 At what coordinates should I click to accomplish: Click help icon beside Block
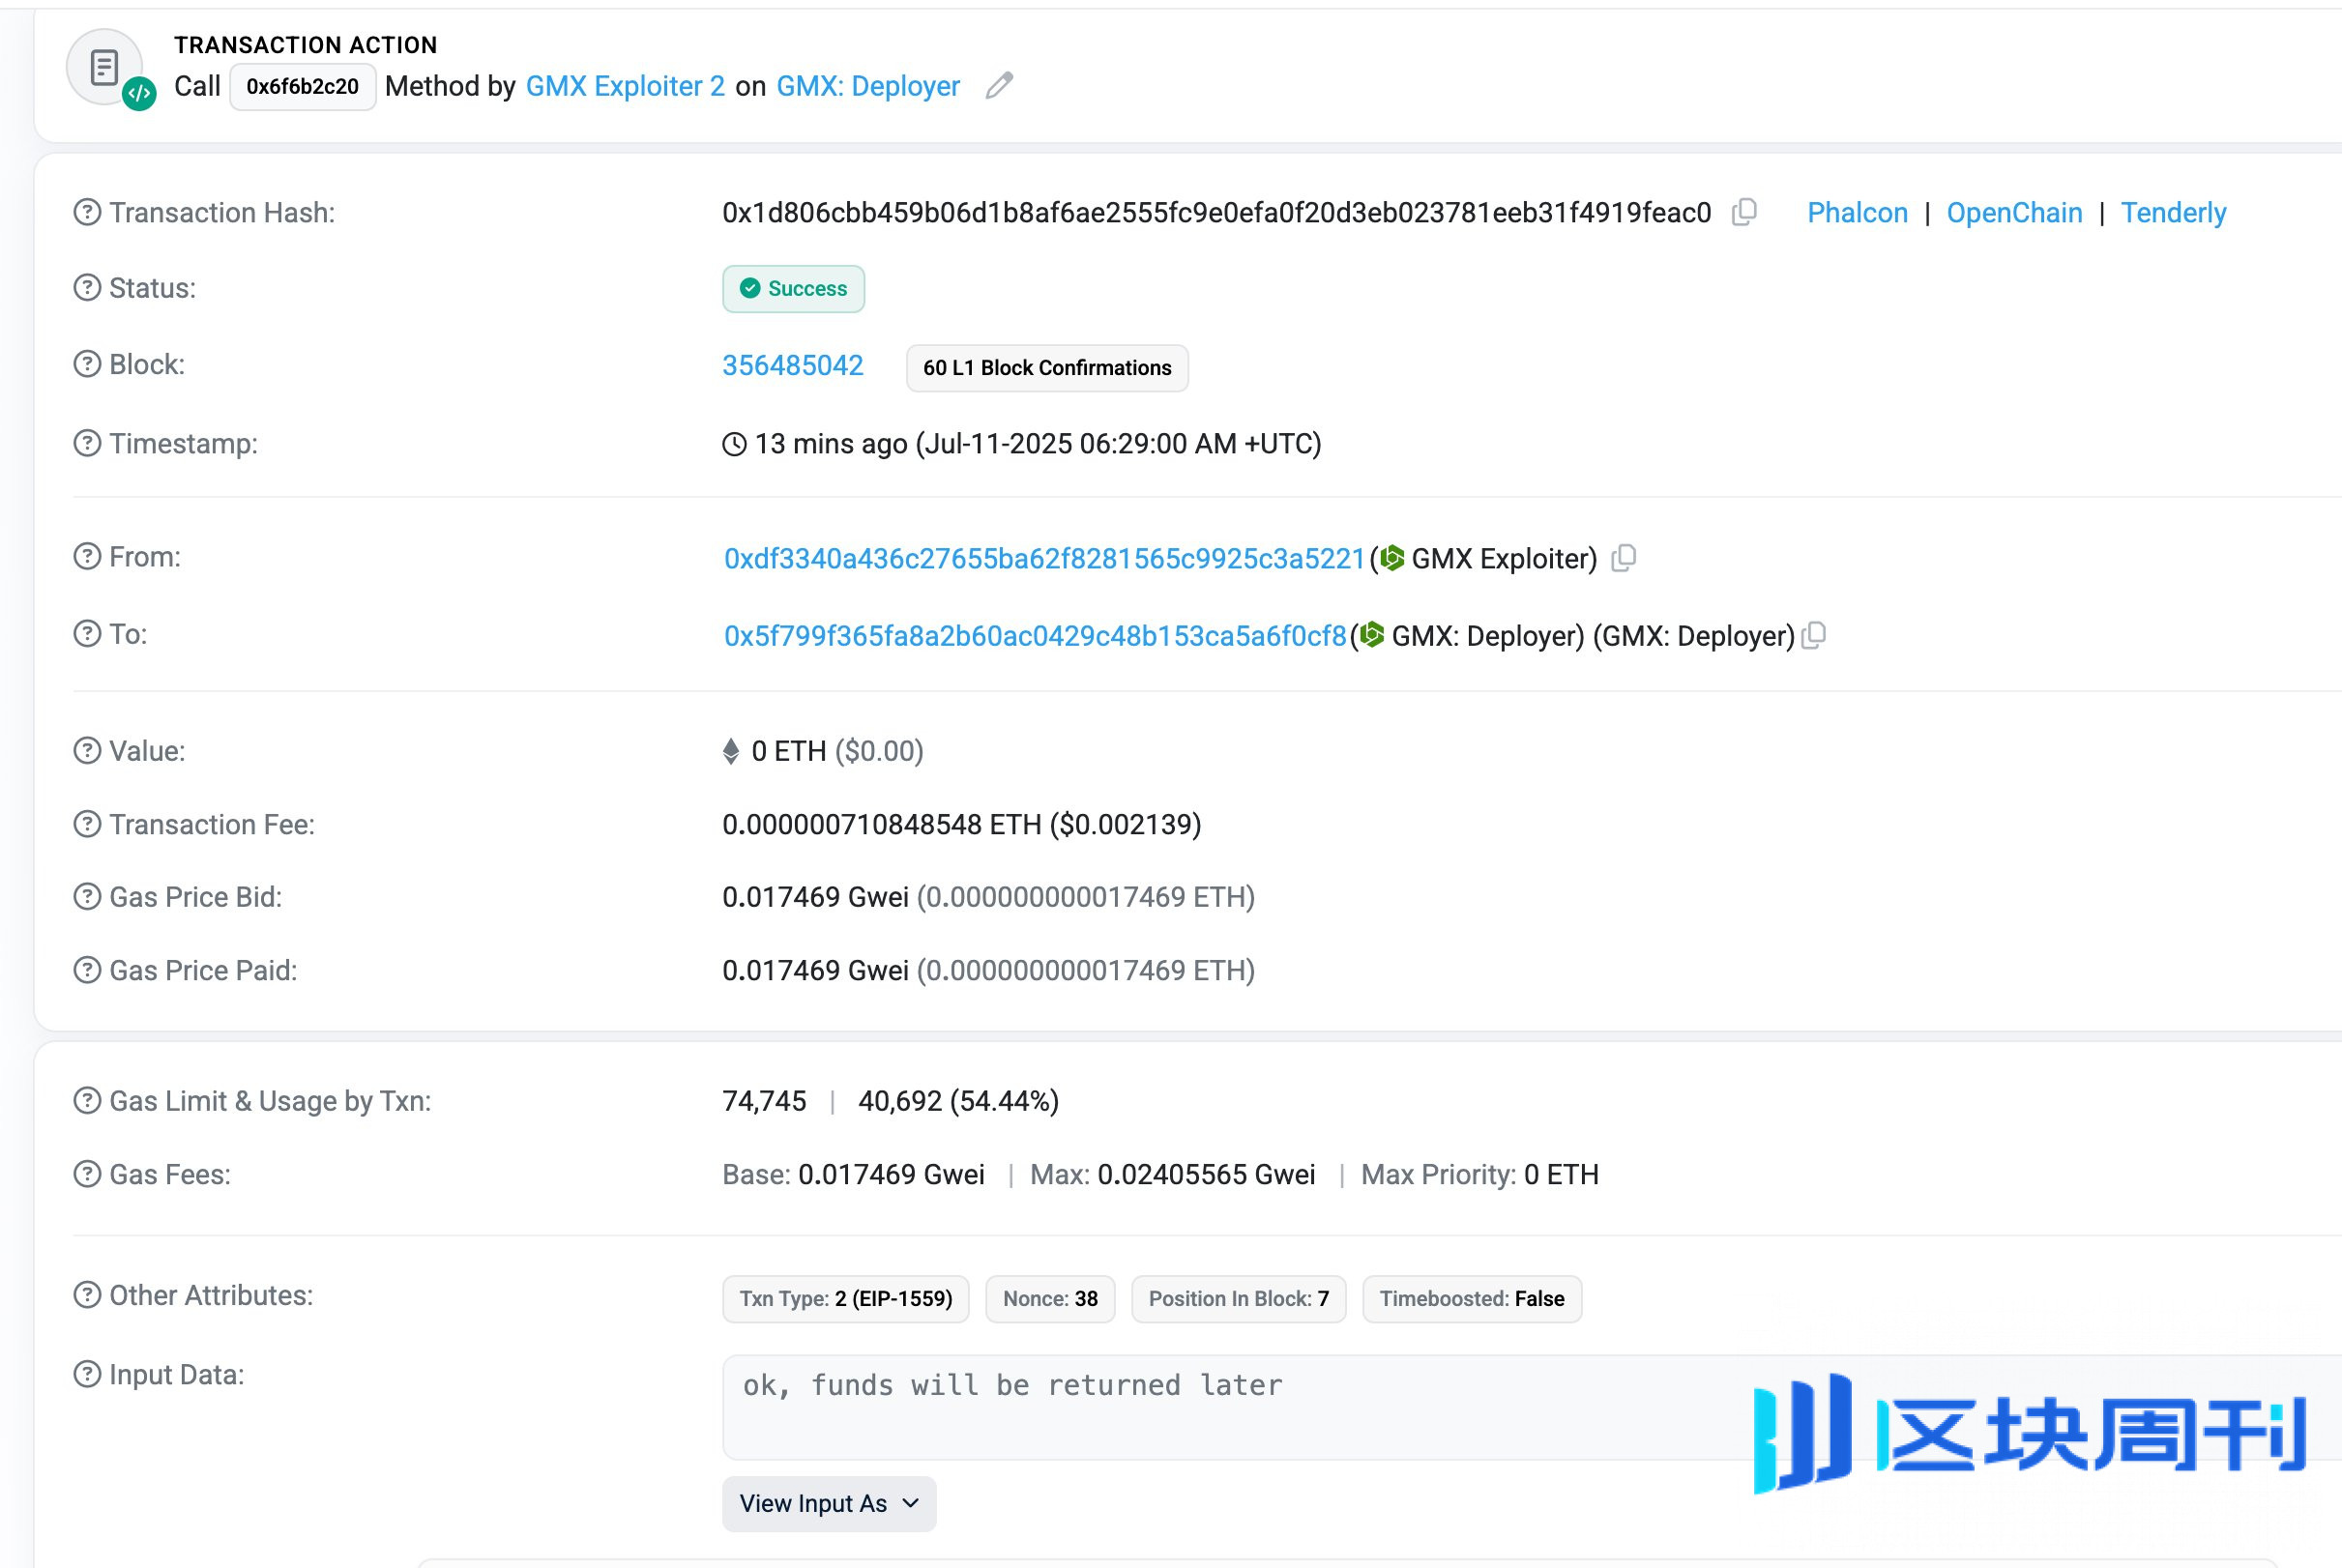pyautogui.click(x=87, y=364)
